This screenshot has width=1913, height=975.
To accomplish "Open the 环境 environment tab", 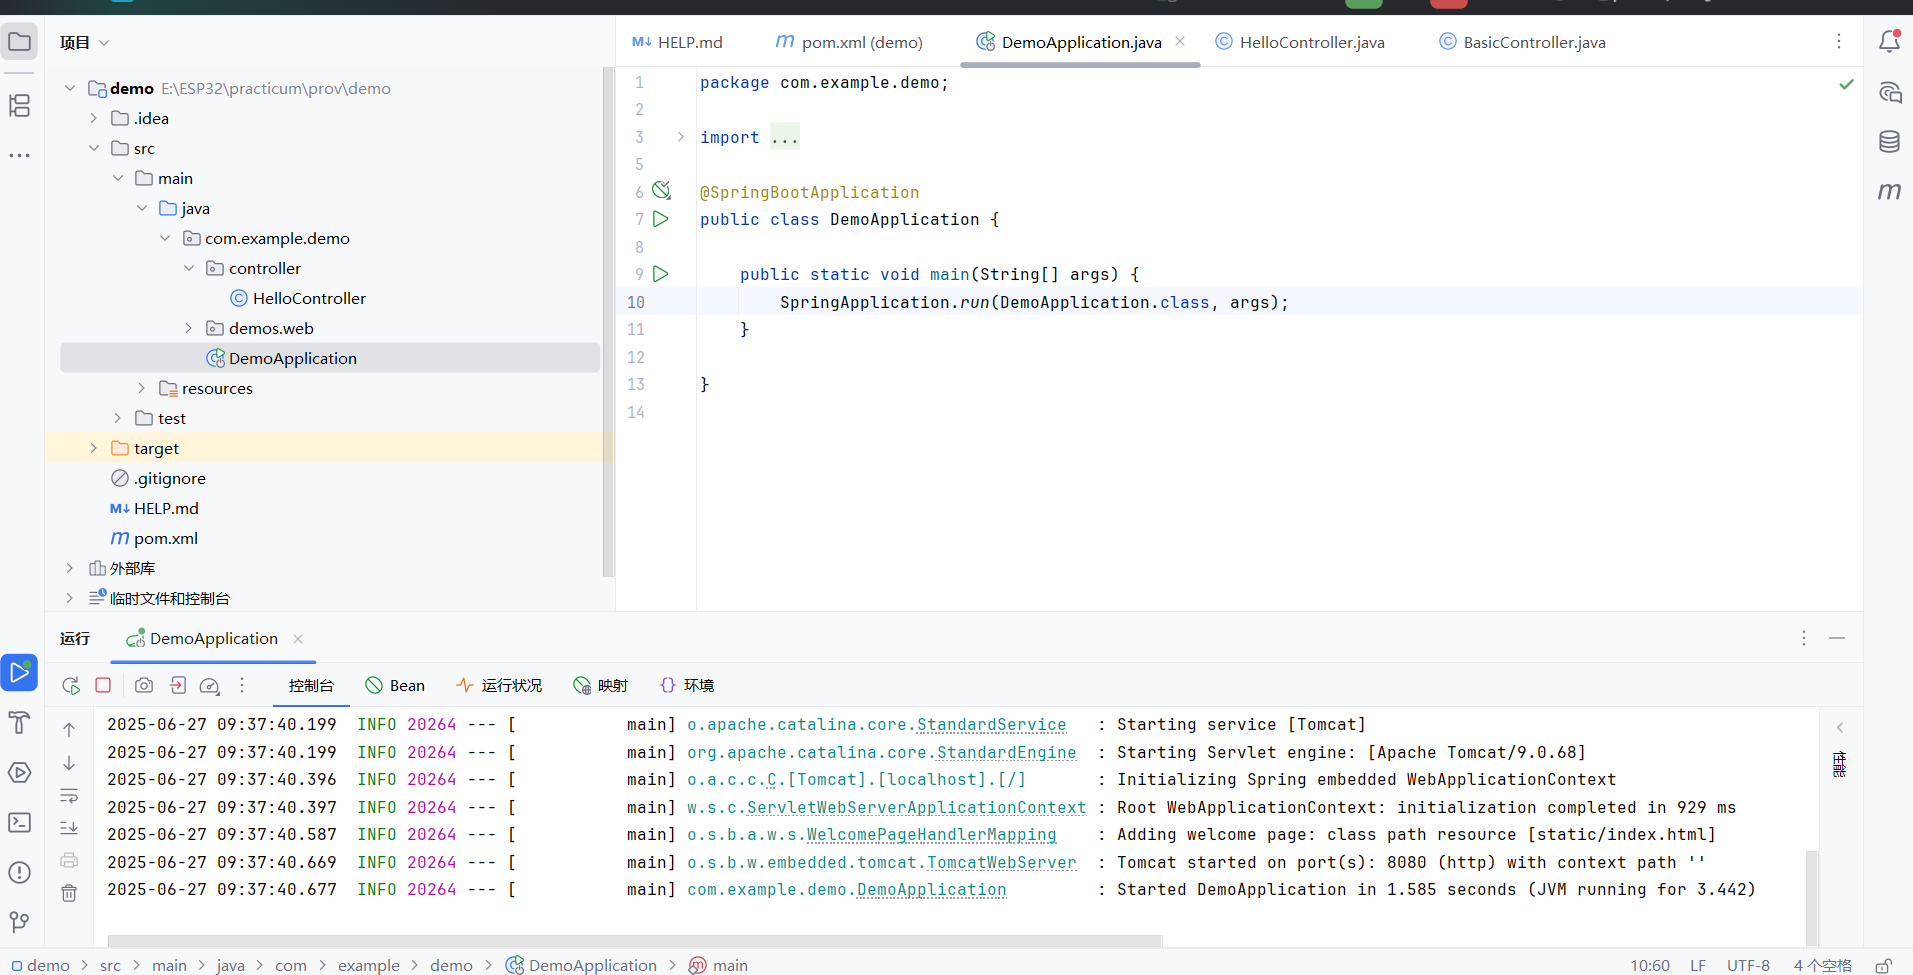I will coord(687,685).
